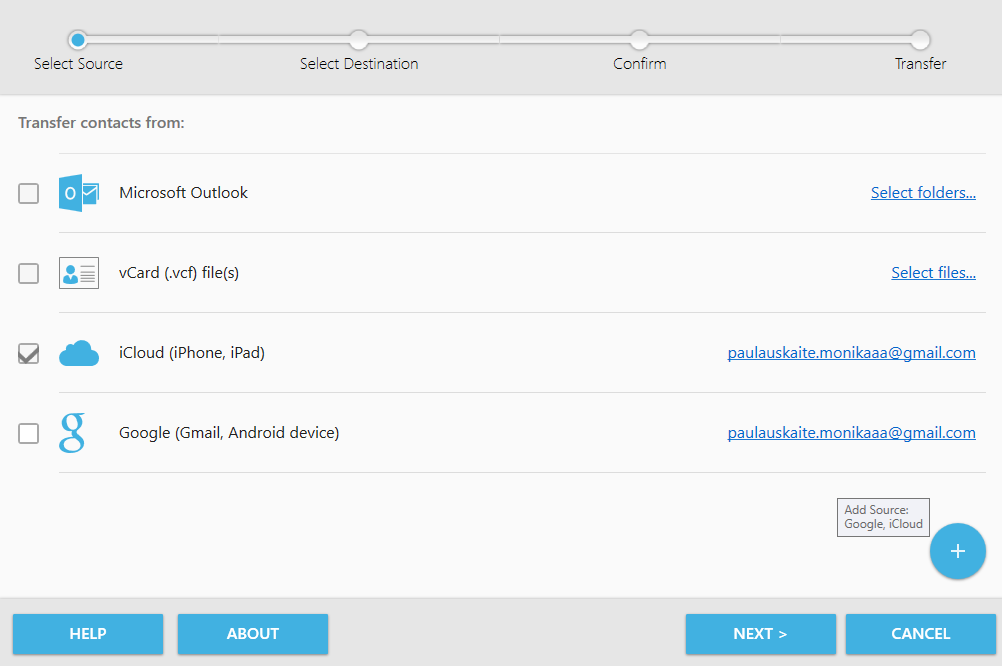This screenshot has width=1002, height=666.
Task: Click the HELP button
Action: tap(88, 634)
